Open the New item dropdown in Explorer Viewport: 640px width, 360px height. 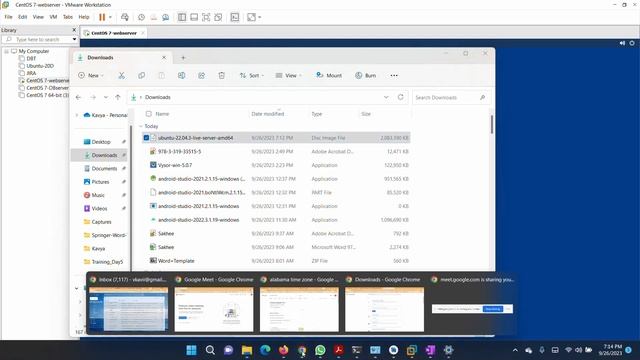coord(91,76)
